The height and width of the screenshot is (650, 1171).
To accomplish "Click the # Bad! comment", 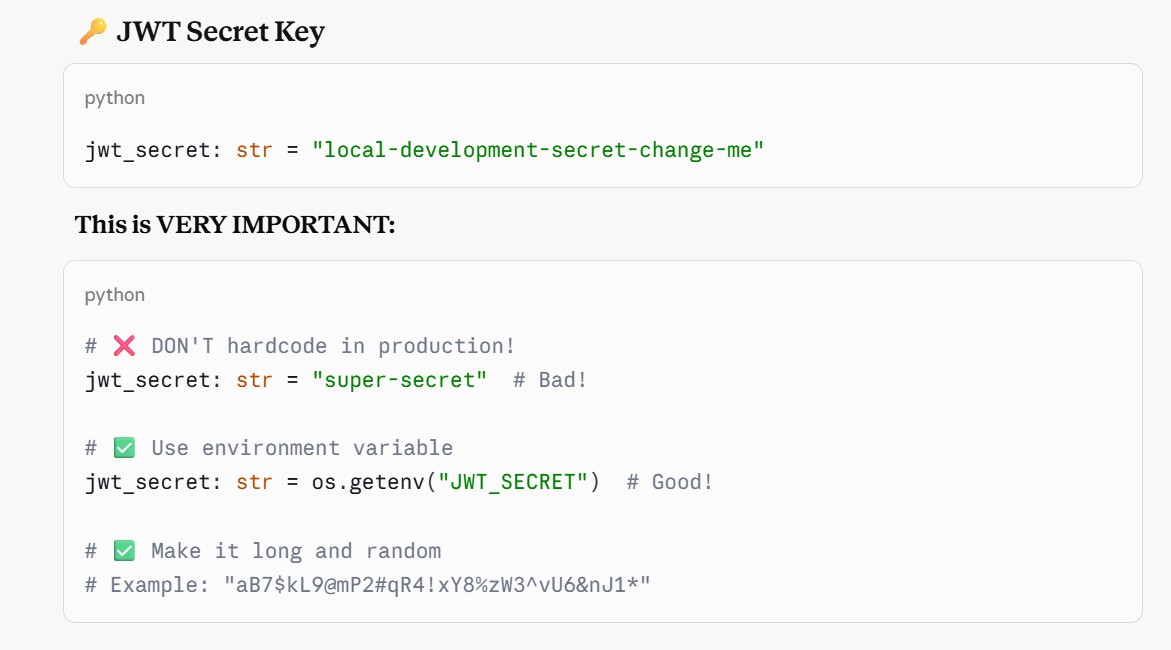I will 550,380.
